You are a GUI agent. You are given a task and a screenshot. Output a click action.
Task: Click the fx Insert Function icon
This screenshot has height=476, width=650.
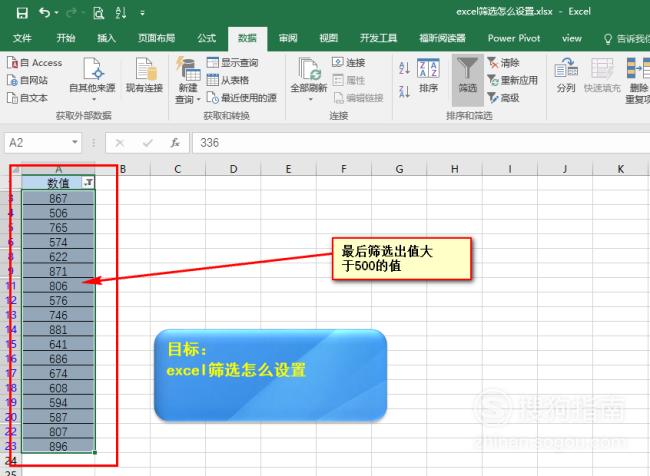pos(175,143)
